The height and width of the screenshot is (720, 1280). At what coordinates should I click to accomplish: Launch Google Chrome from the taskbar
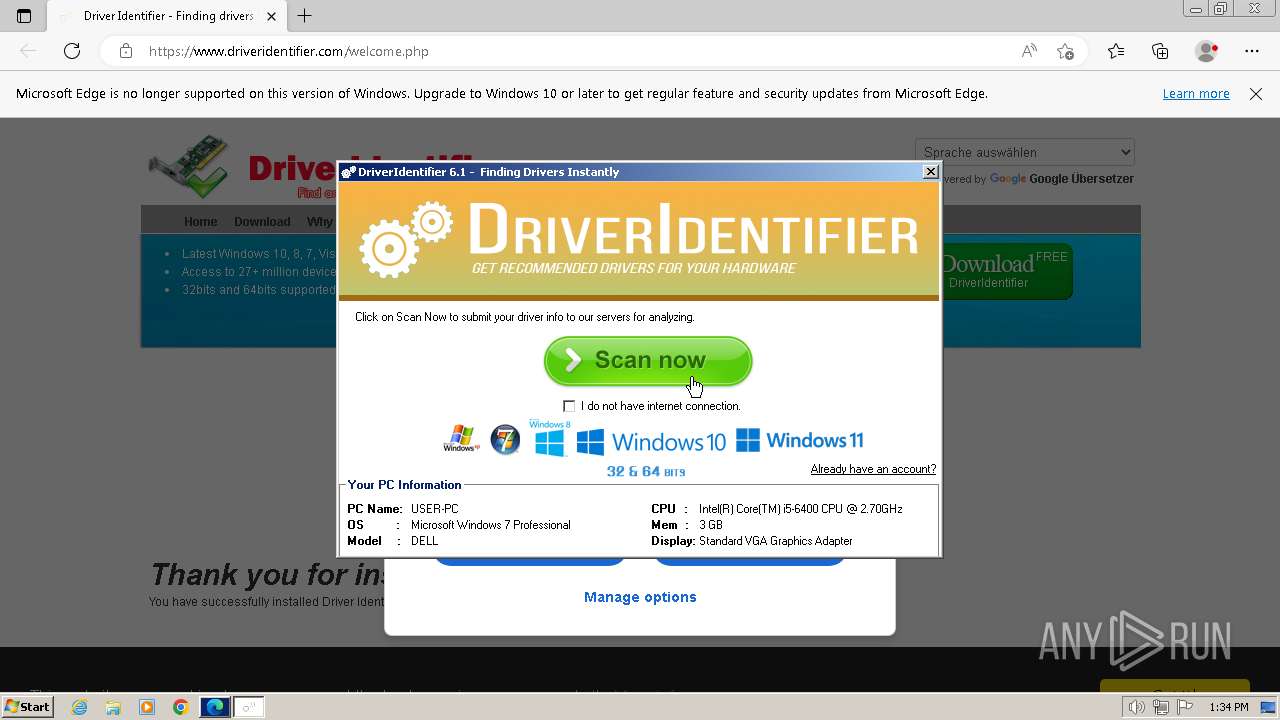tap(180, 707)
